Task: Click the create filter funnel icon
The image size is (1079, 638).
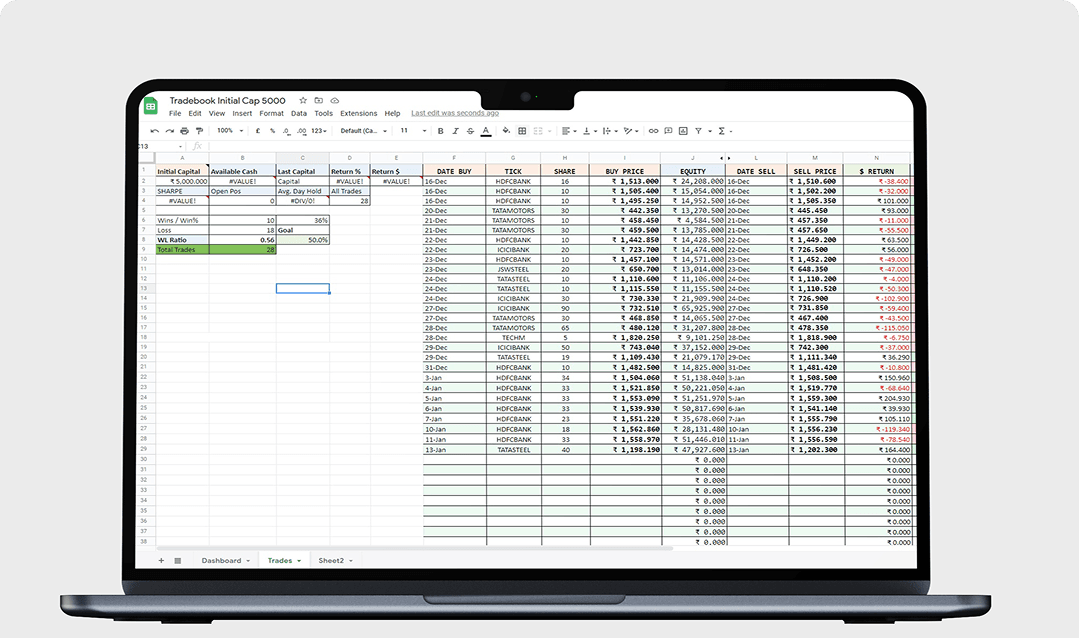Action: click(698, 131)
